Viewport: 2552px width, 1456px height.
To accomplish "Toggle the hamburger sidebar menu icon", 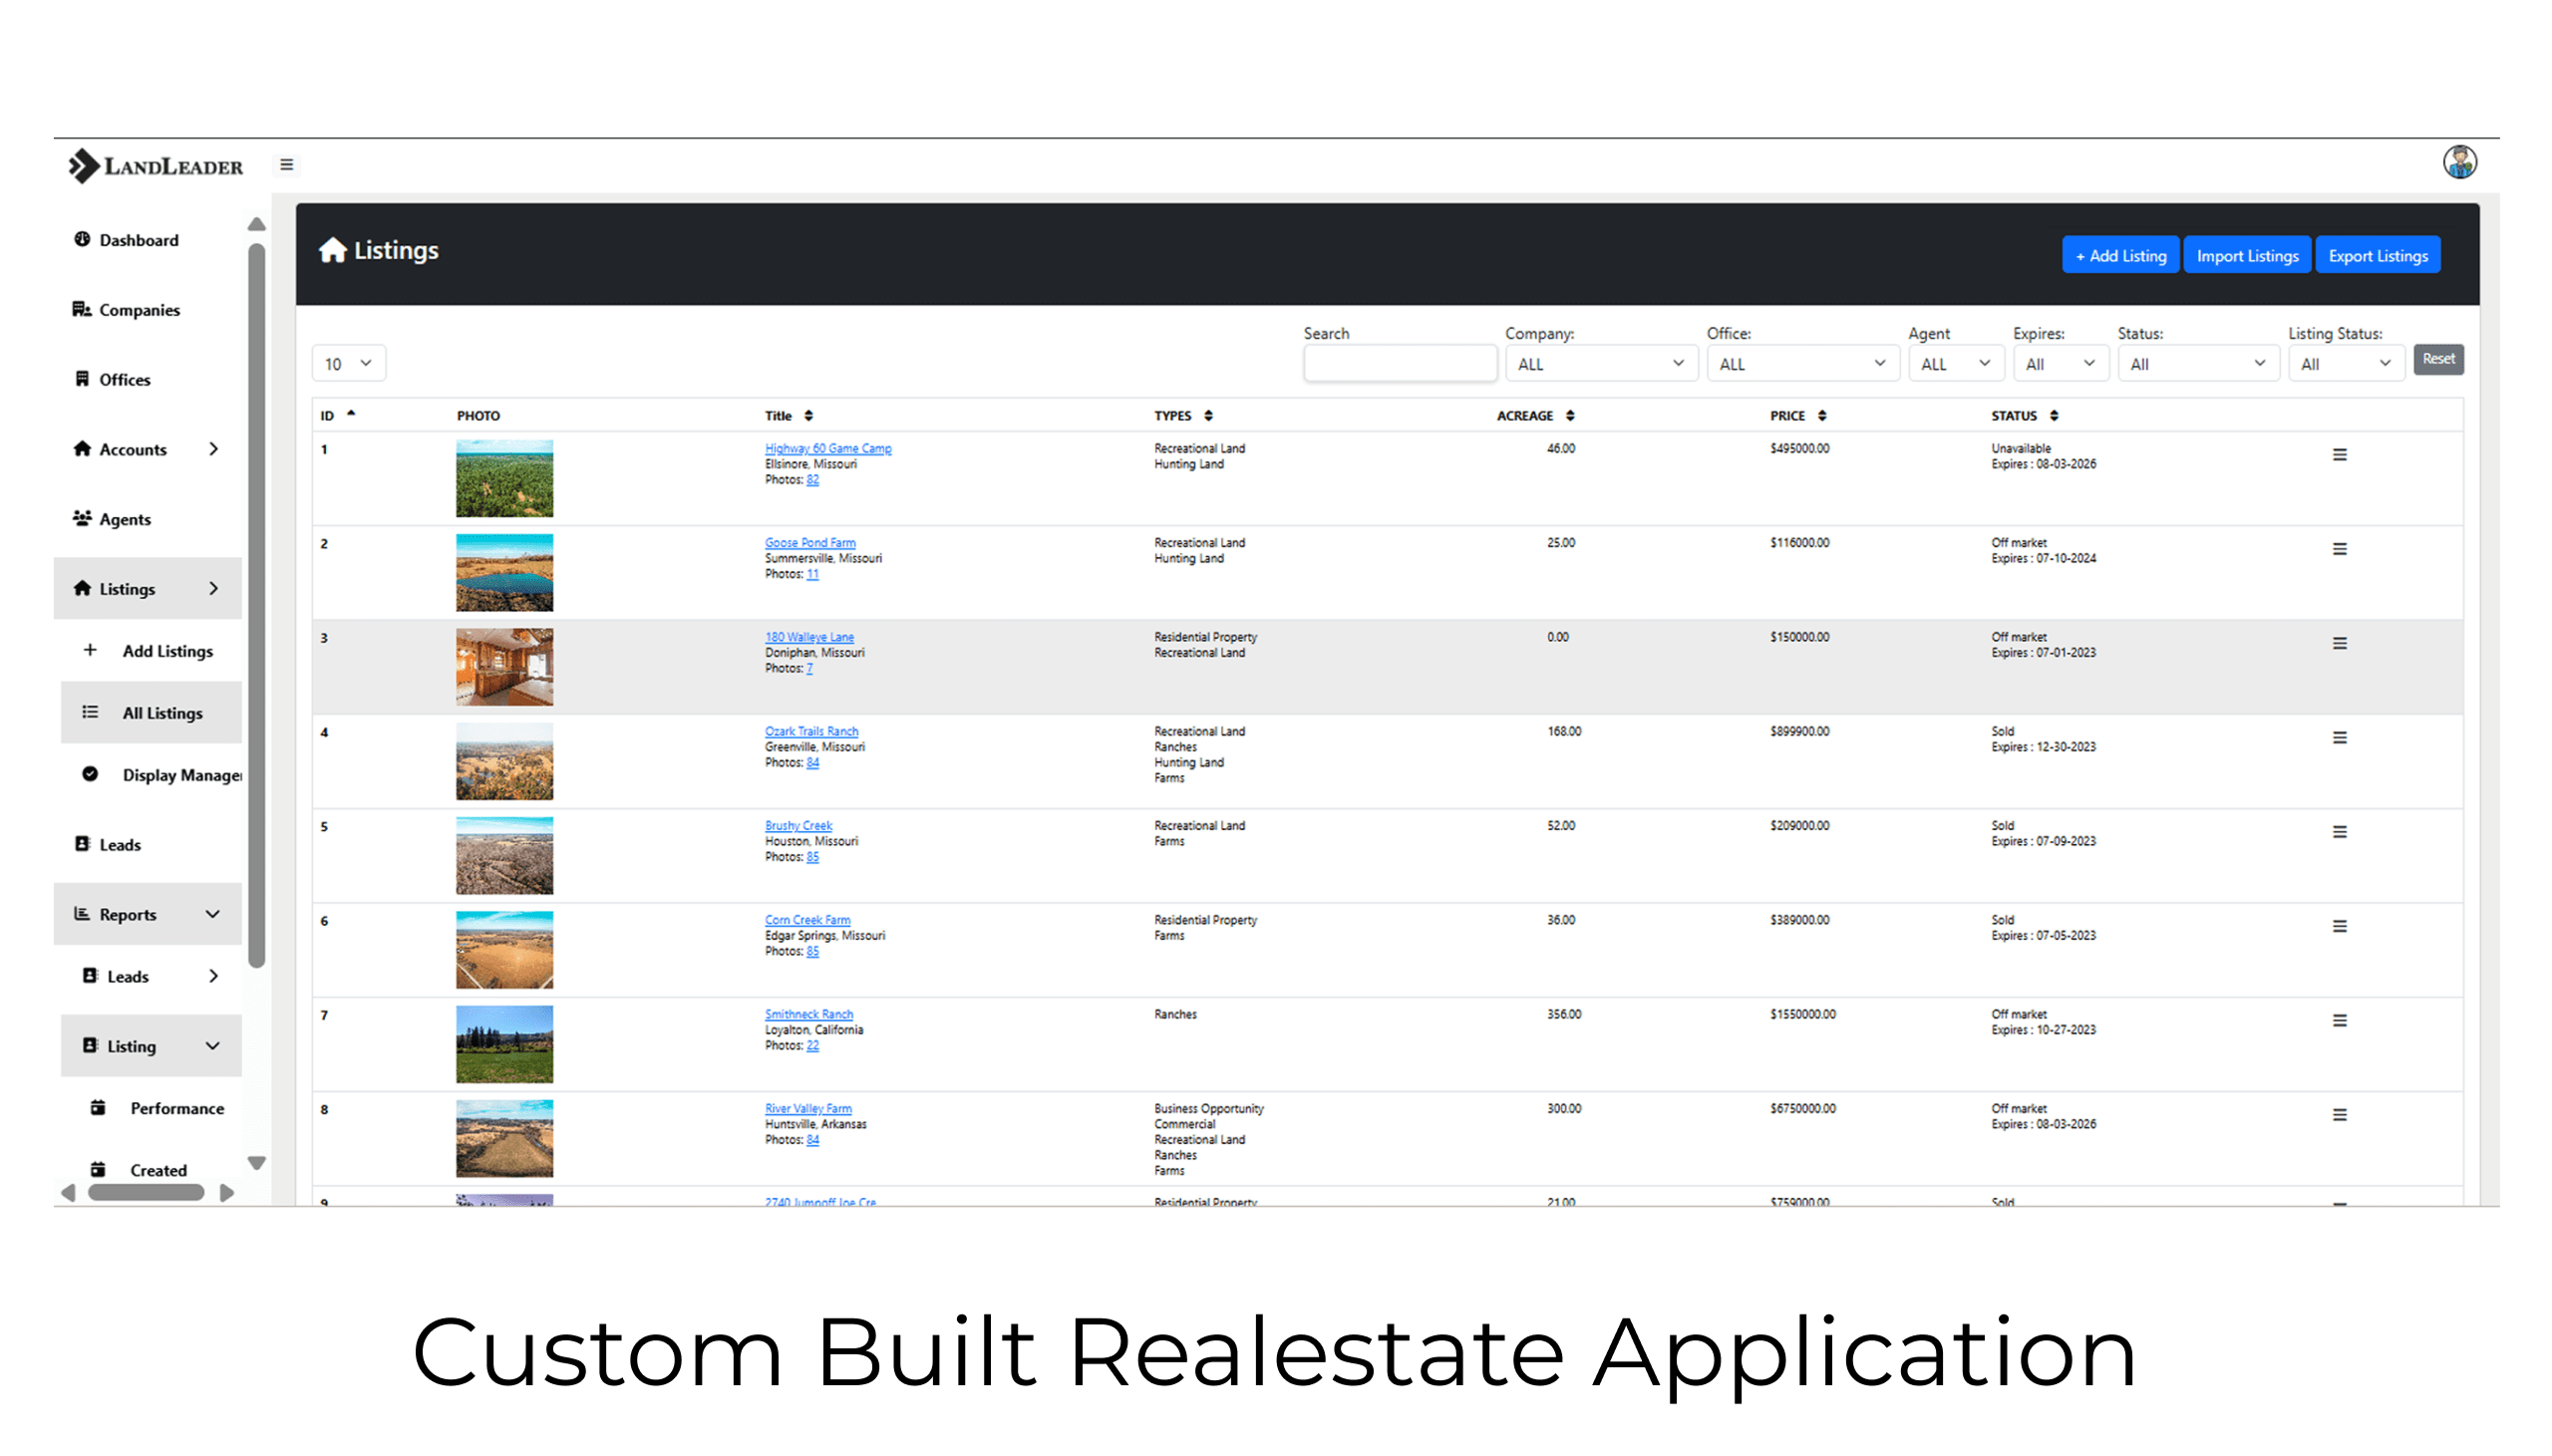I will [x=287, y=165].
